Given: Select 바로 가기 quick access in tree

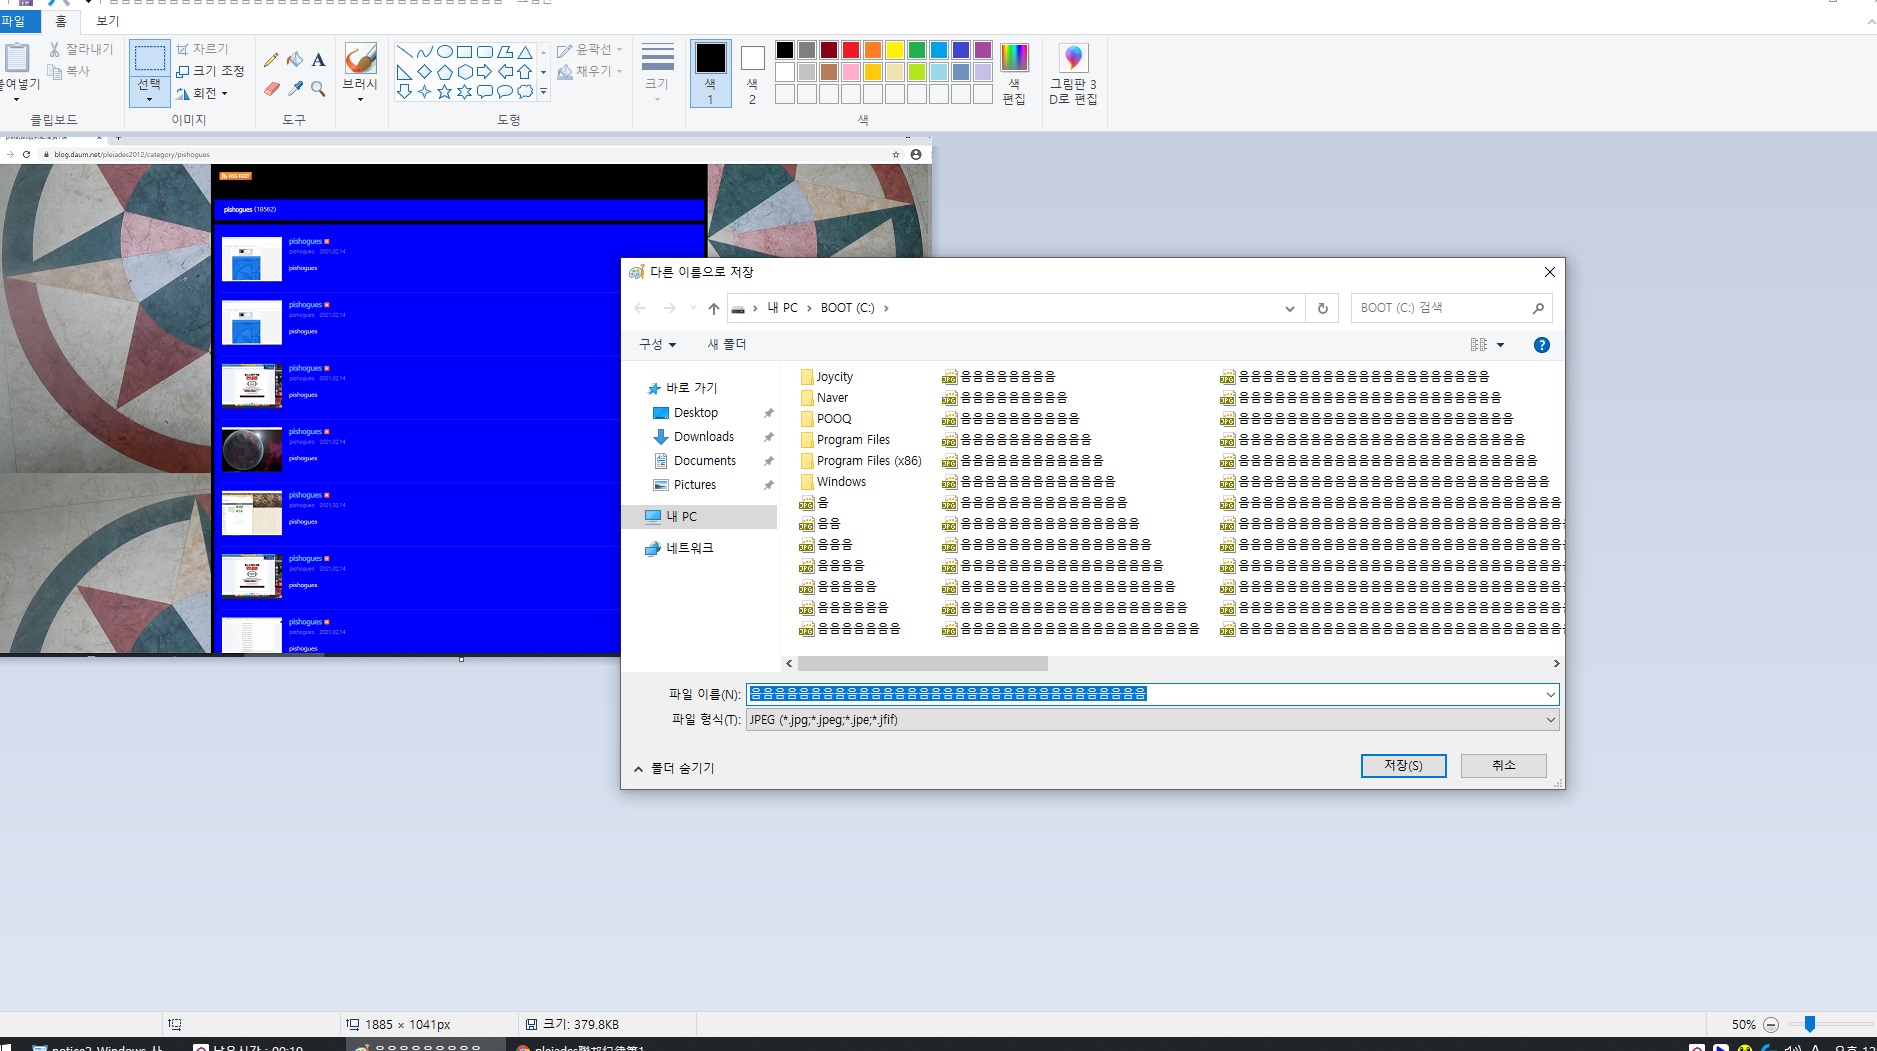Looking at the screenshot, I should [682, 388].
